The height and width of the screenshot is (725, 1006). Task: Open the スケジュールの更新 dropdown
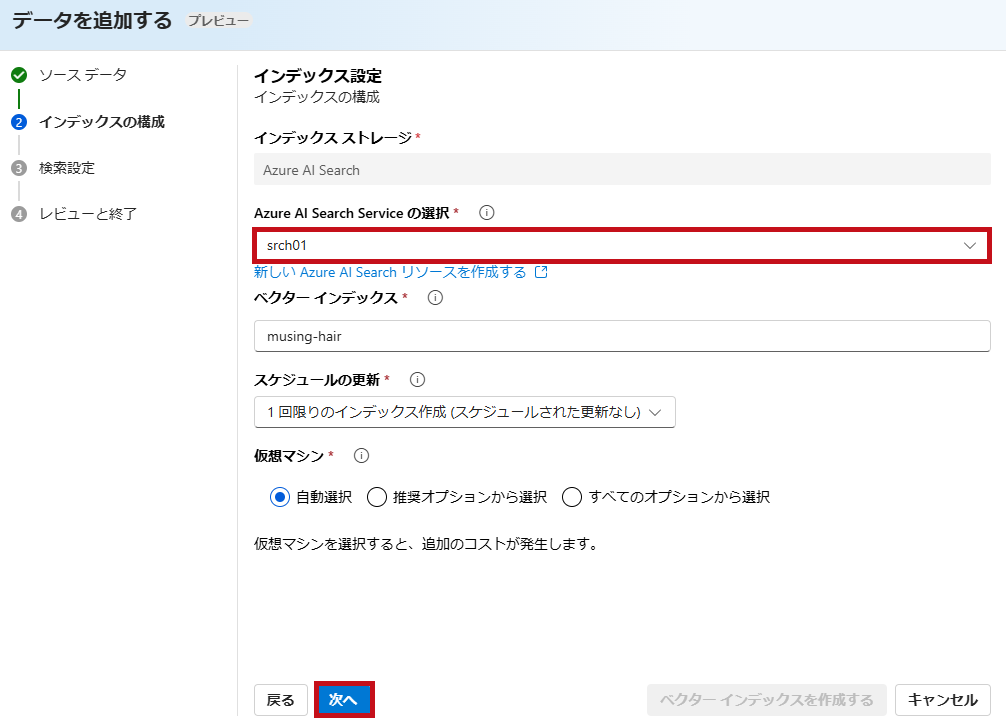465,412
